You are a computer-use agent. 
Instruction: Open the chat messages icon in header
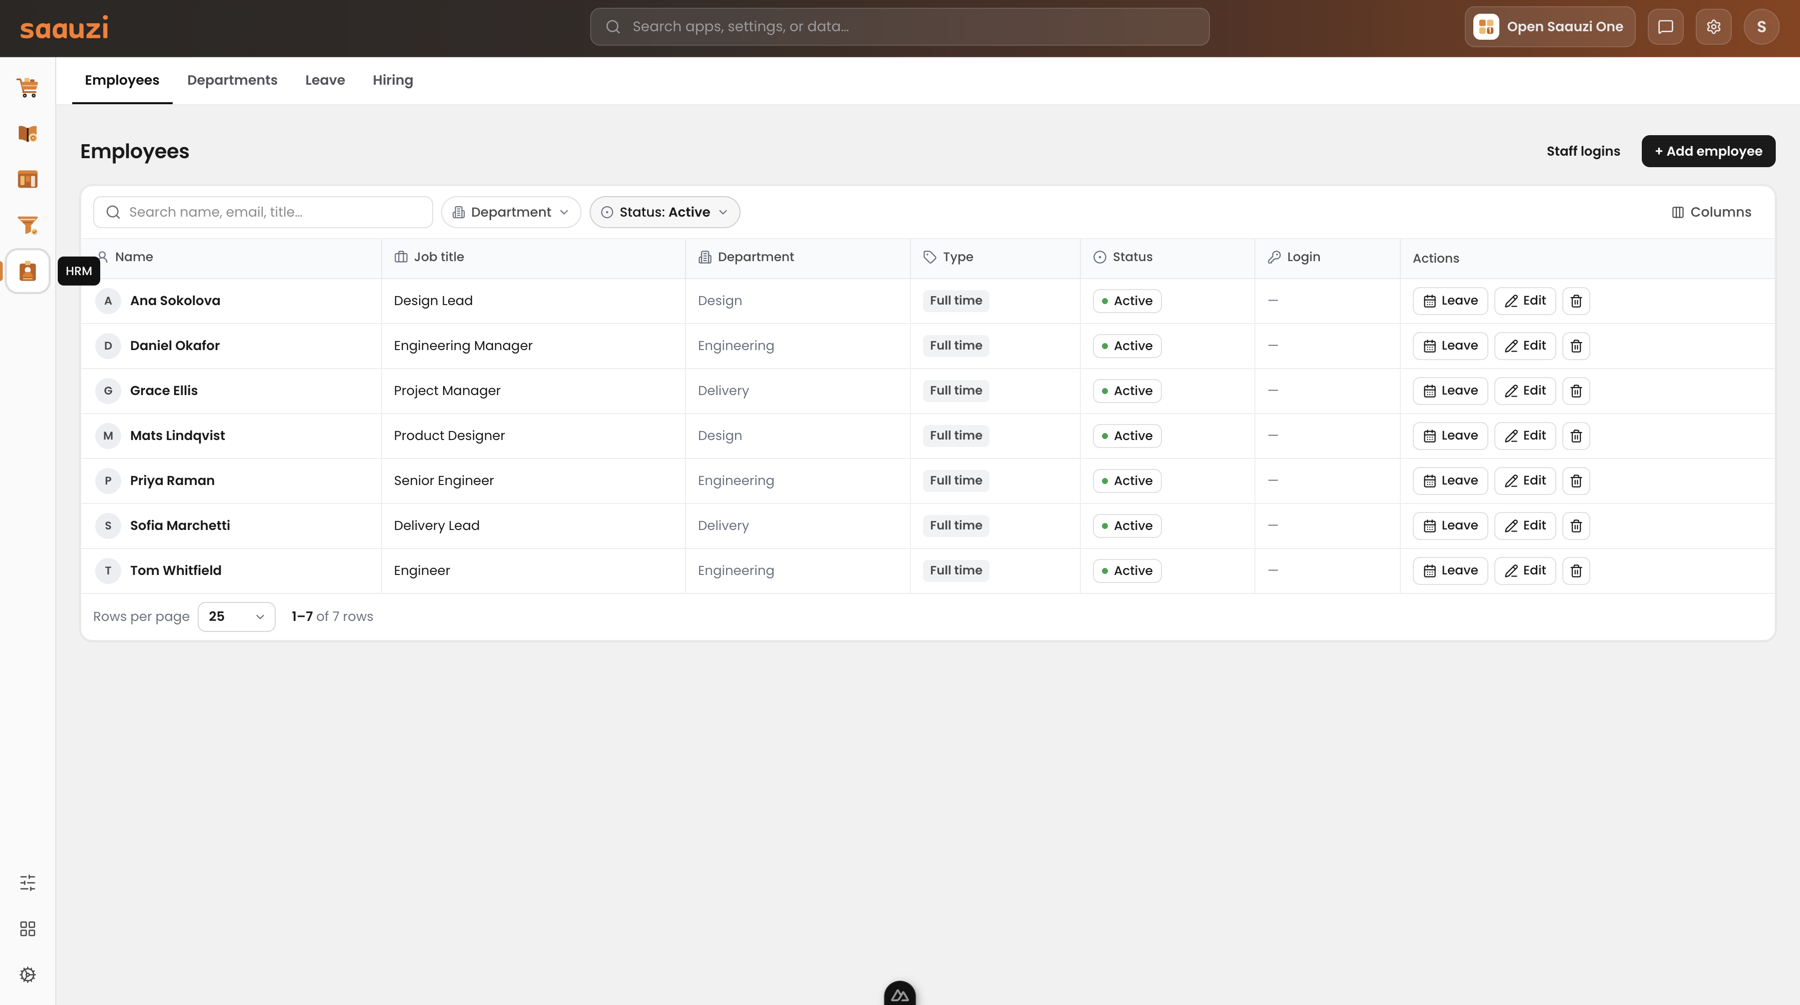pos(1666,27)
